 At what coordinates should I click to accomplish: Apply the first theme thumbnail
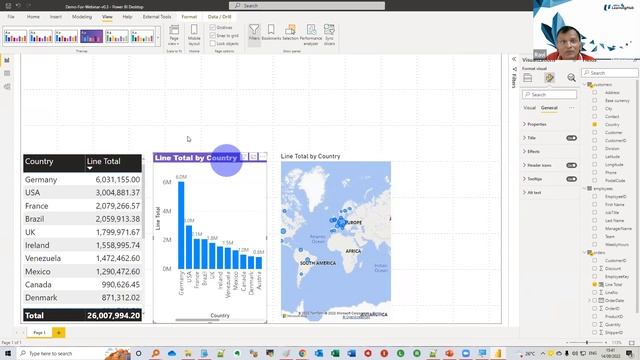tap(16, 37)
